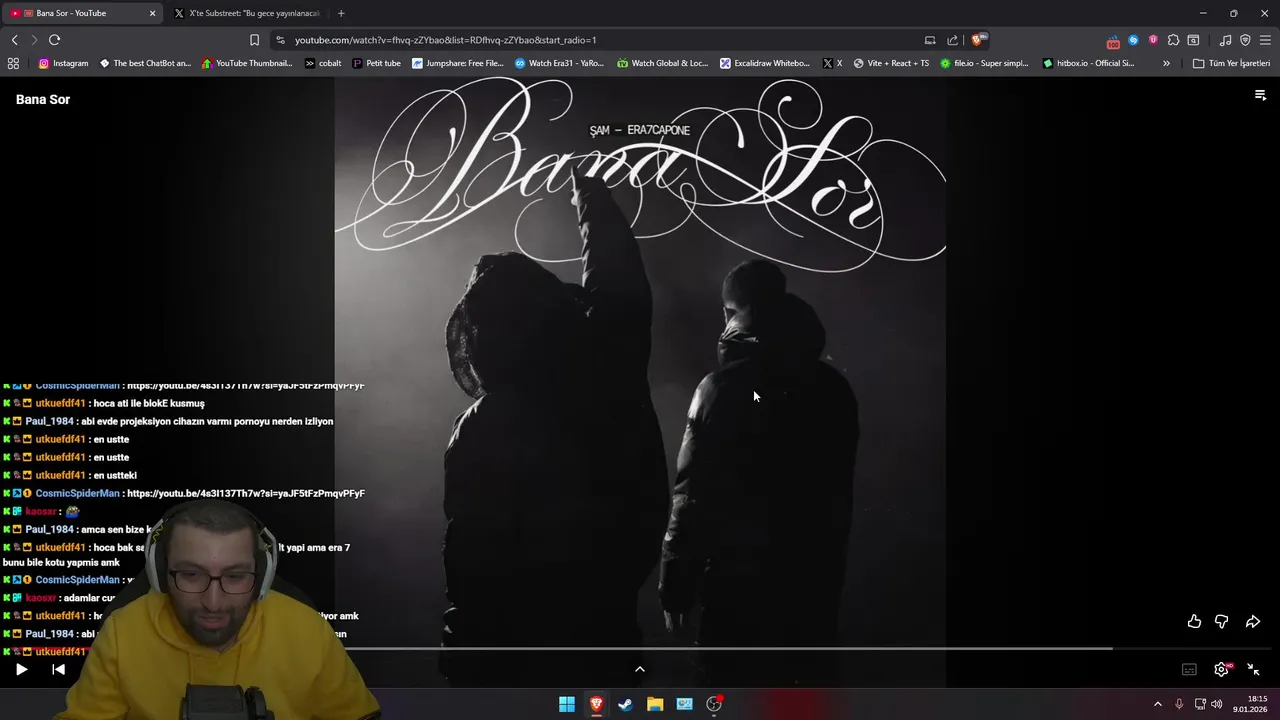Open Steam from the taskbar

(x=625, y=704)
